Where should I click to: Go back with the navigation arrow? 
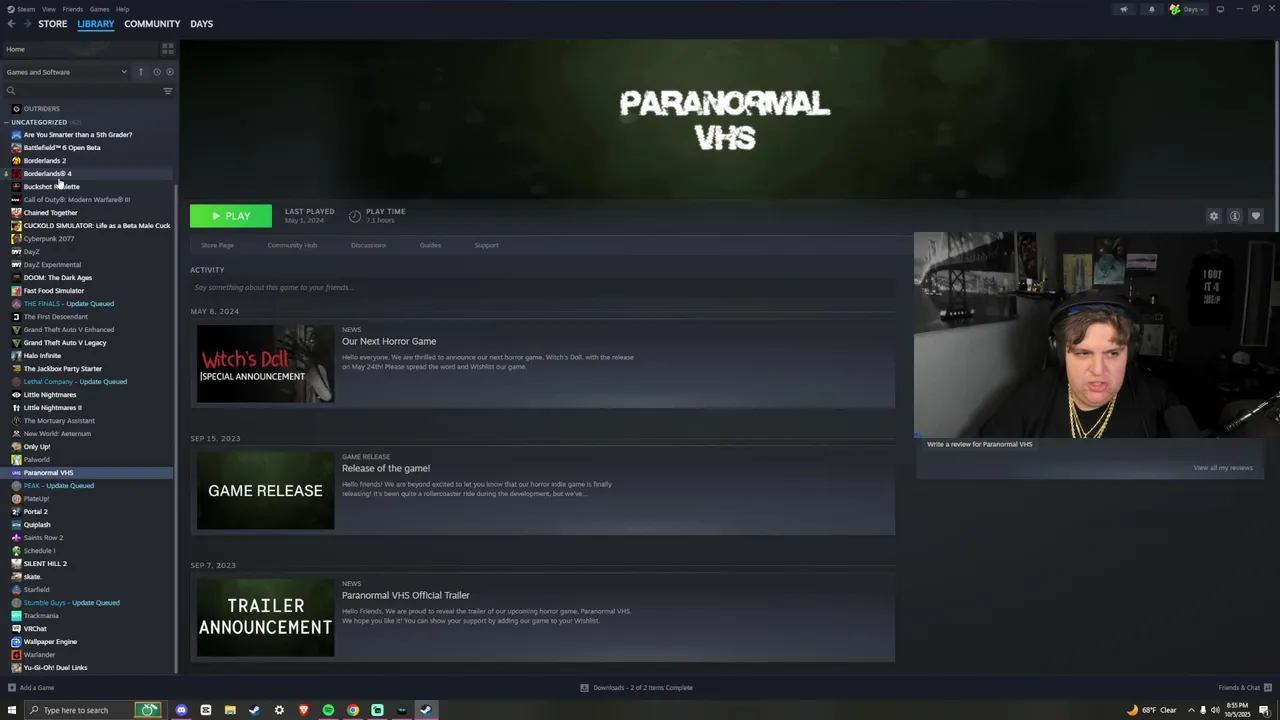pyautogui.click(x=11, y=24)
